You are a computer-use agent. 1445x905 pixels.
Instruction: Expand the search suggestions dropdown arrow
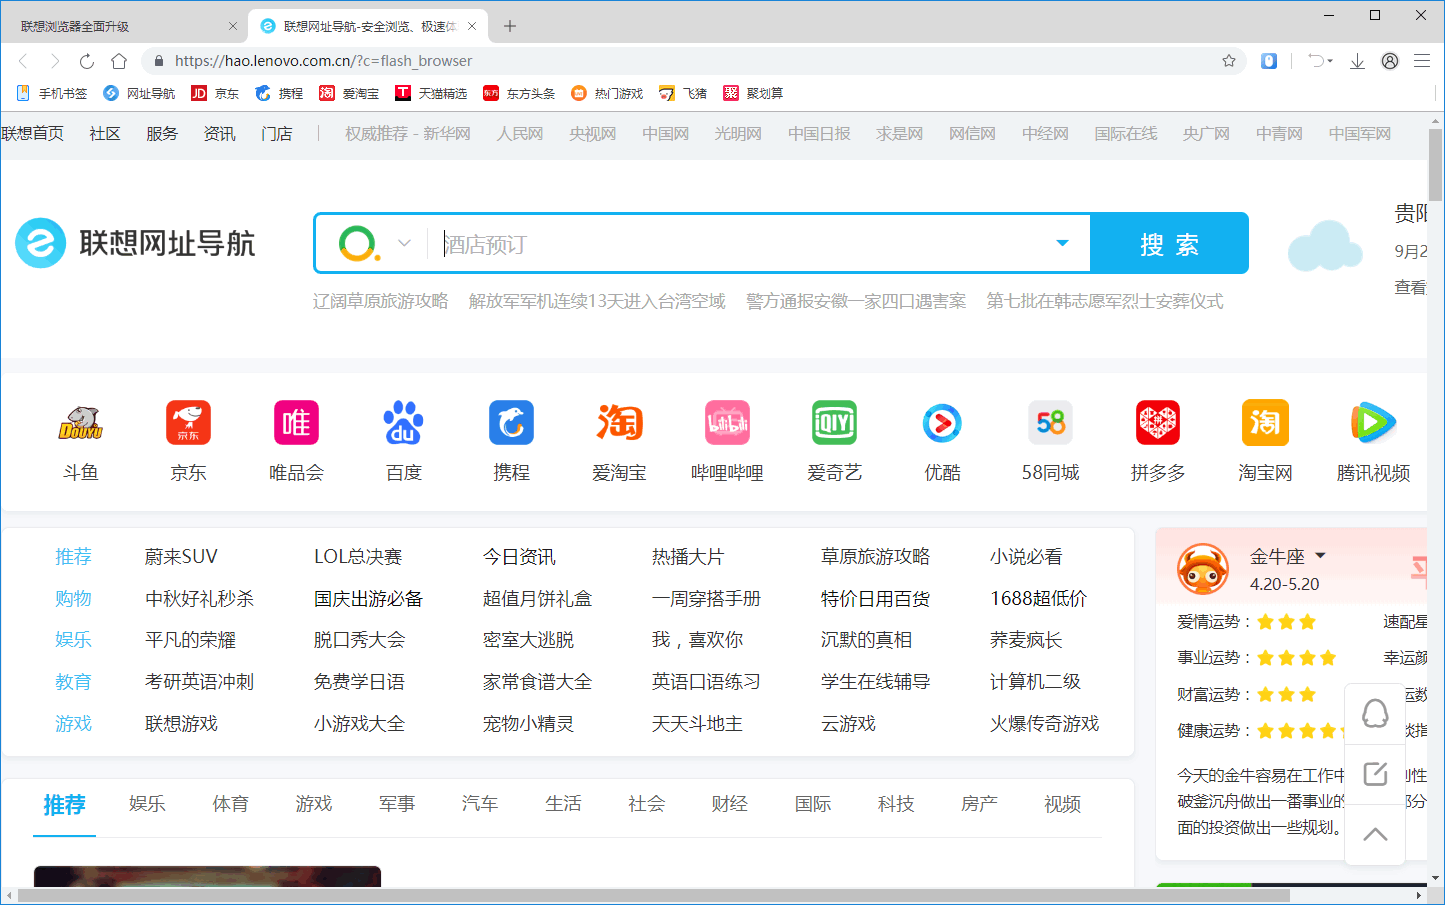point(1062,243)
